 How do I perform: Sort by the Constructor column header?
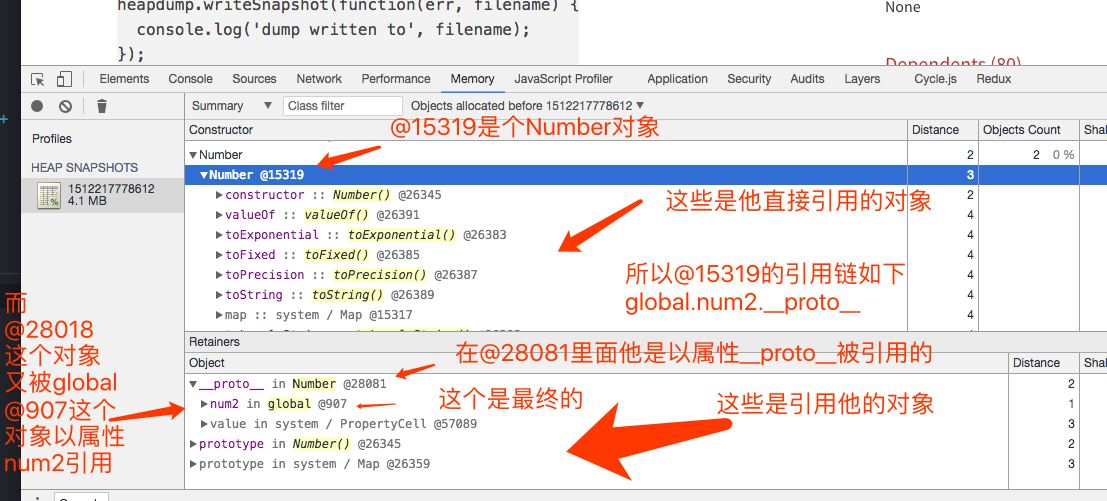click(x=546, y=130)
